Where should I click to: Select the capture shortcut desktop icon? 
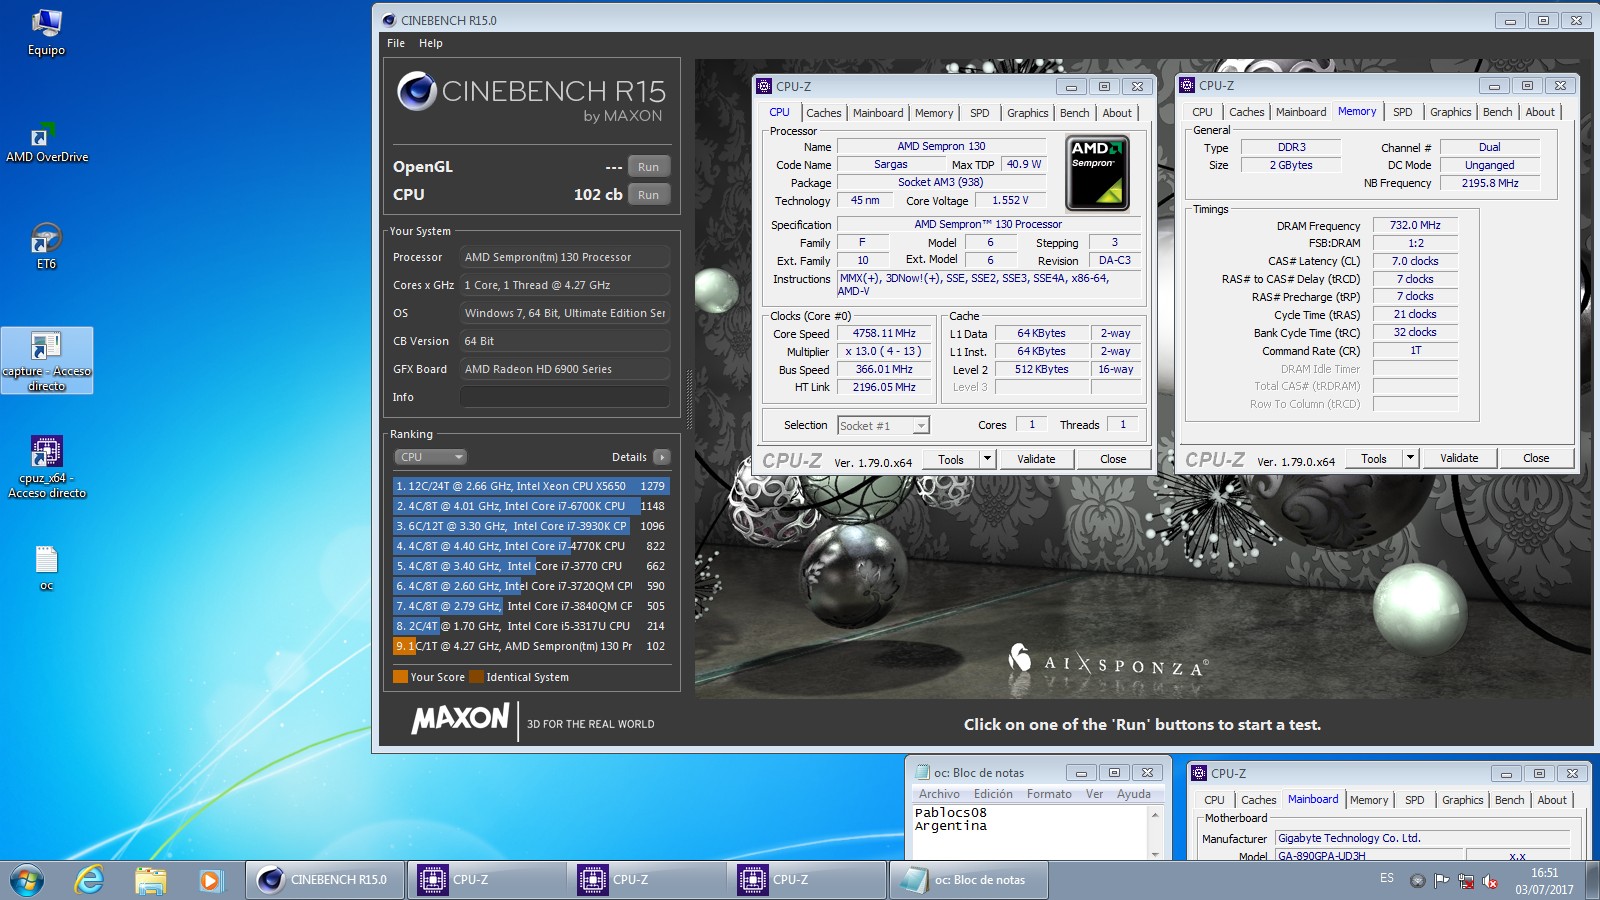pos(46,360)
